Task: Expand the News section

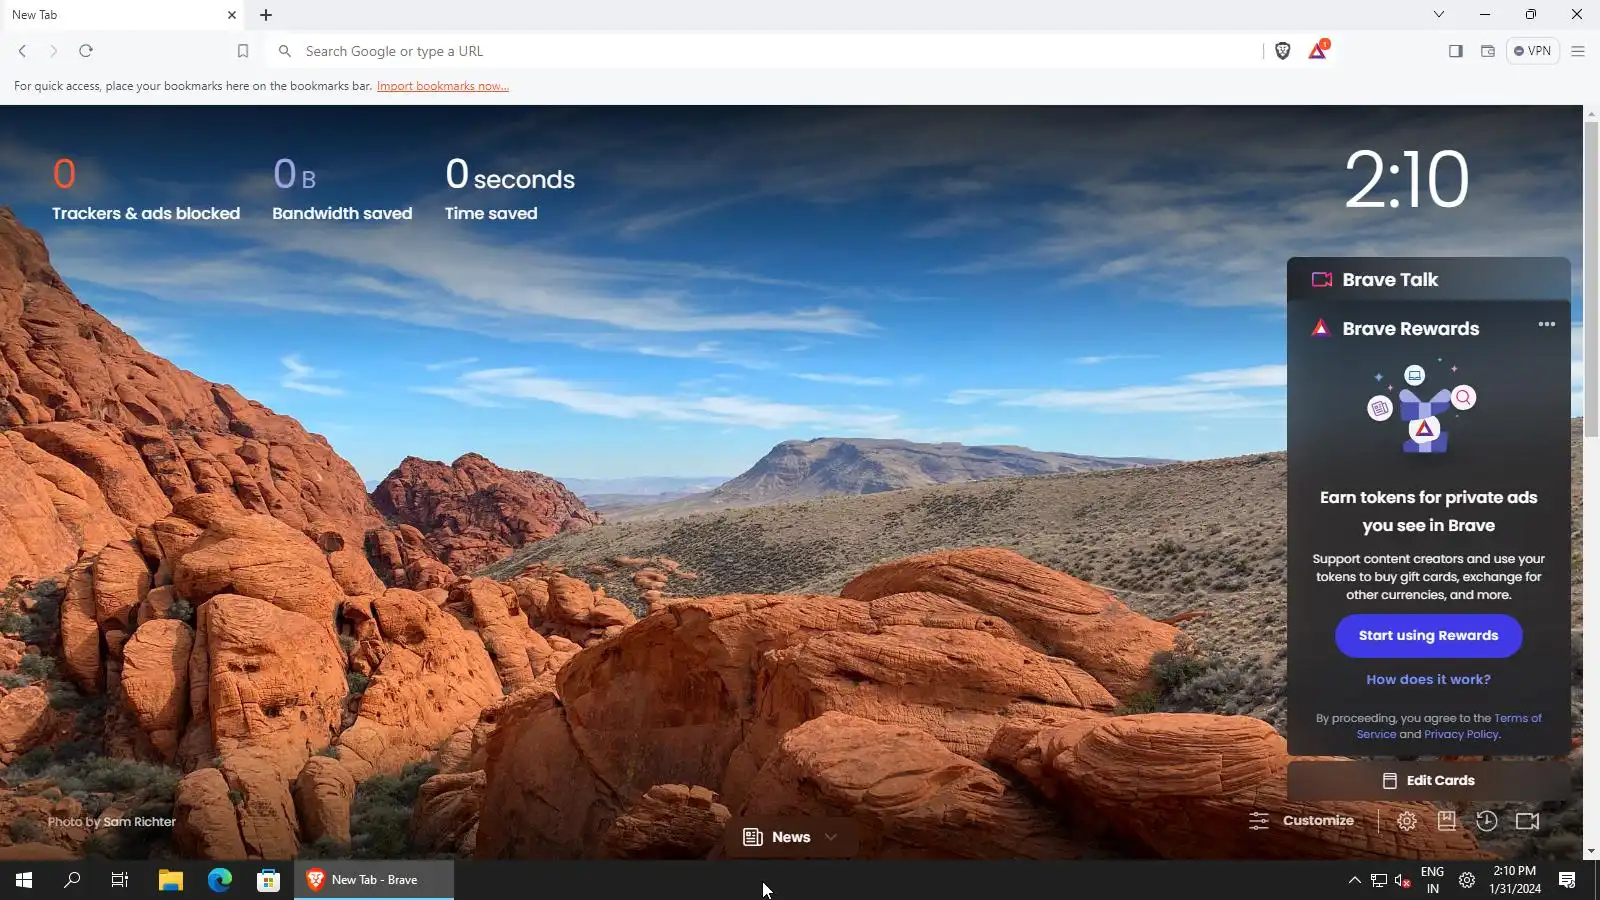Action: tap(790, 838)
